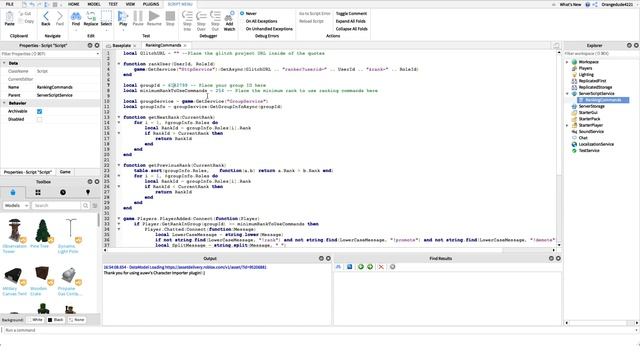The image size is (640, 360).
Task: Fold the rankUser function at line 3
Action: point(119,64)
